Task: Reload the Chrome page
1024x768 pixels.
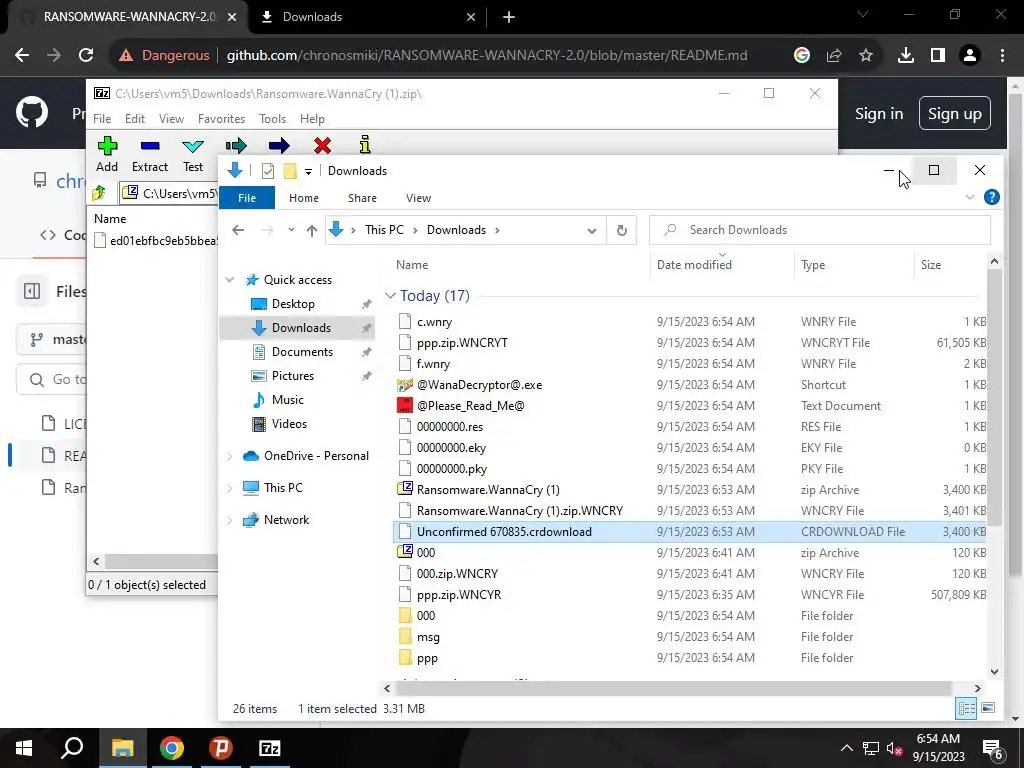Action: (86, 56)
